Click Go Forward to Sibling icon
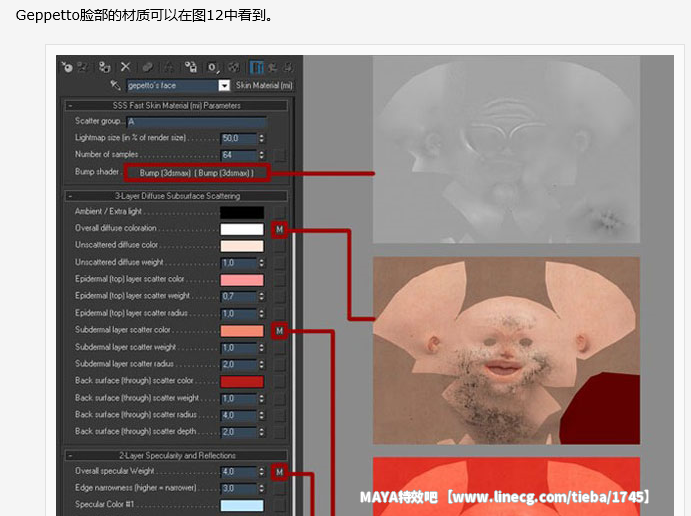The image size is (691, 516). tap(288, 67)
